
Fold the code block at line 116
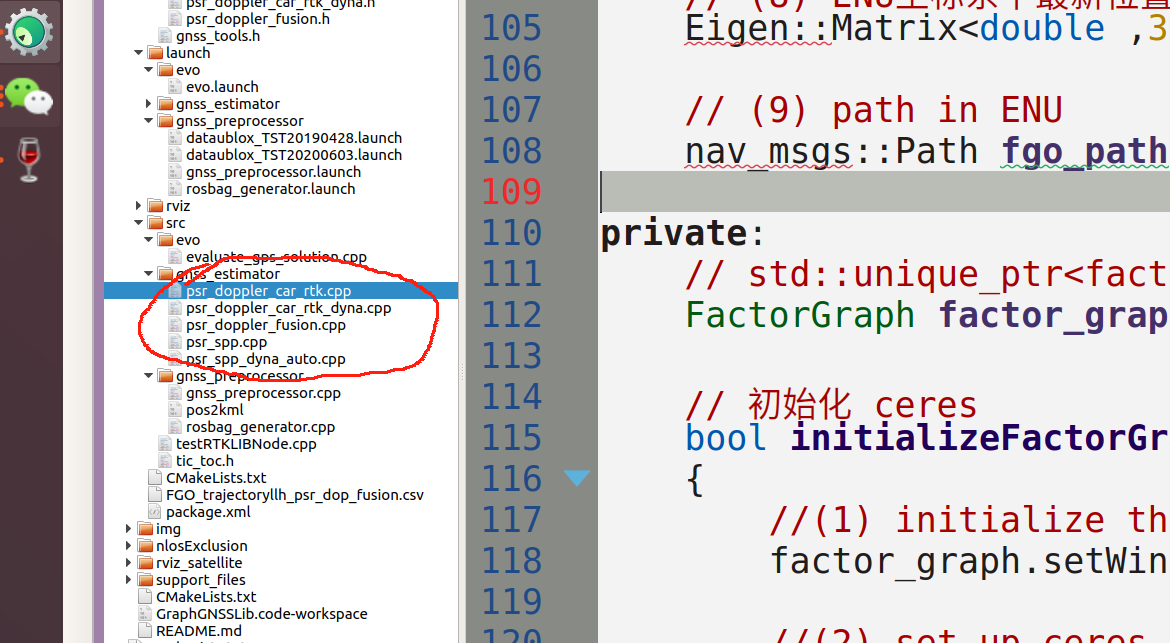576,478
